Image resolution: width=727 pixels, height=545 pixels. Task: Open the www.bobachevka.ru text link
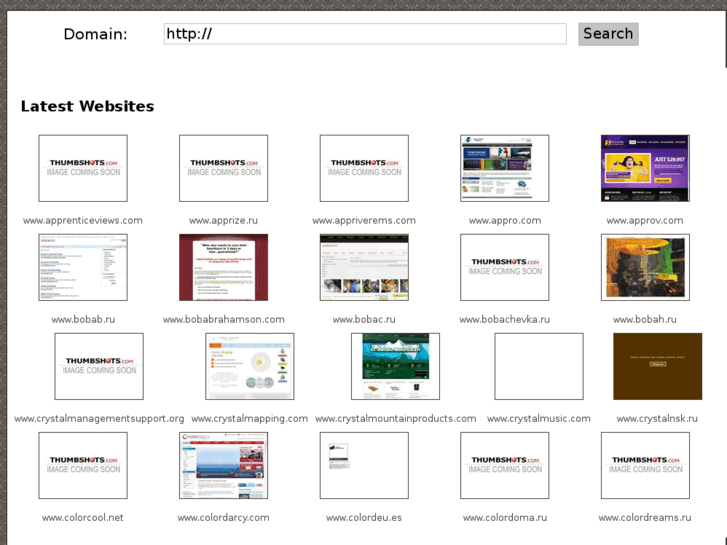point(504,319)
